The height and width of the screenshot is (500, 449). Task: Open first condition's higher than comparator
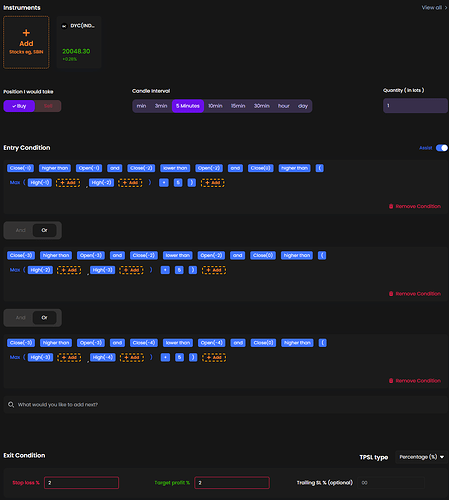click(55, 168)
